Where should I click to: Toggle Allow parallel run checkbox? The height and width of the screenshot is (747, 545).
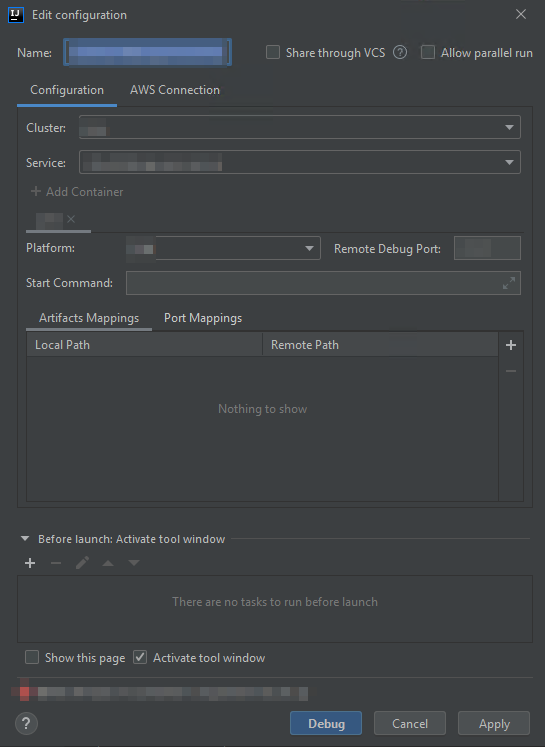click(428, 52)
